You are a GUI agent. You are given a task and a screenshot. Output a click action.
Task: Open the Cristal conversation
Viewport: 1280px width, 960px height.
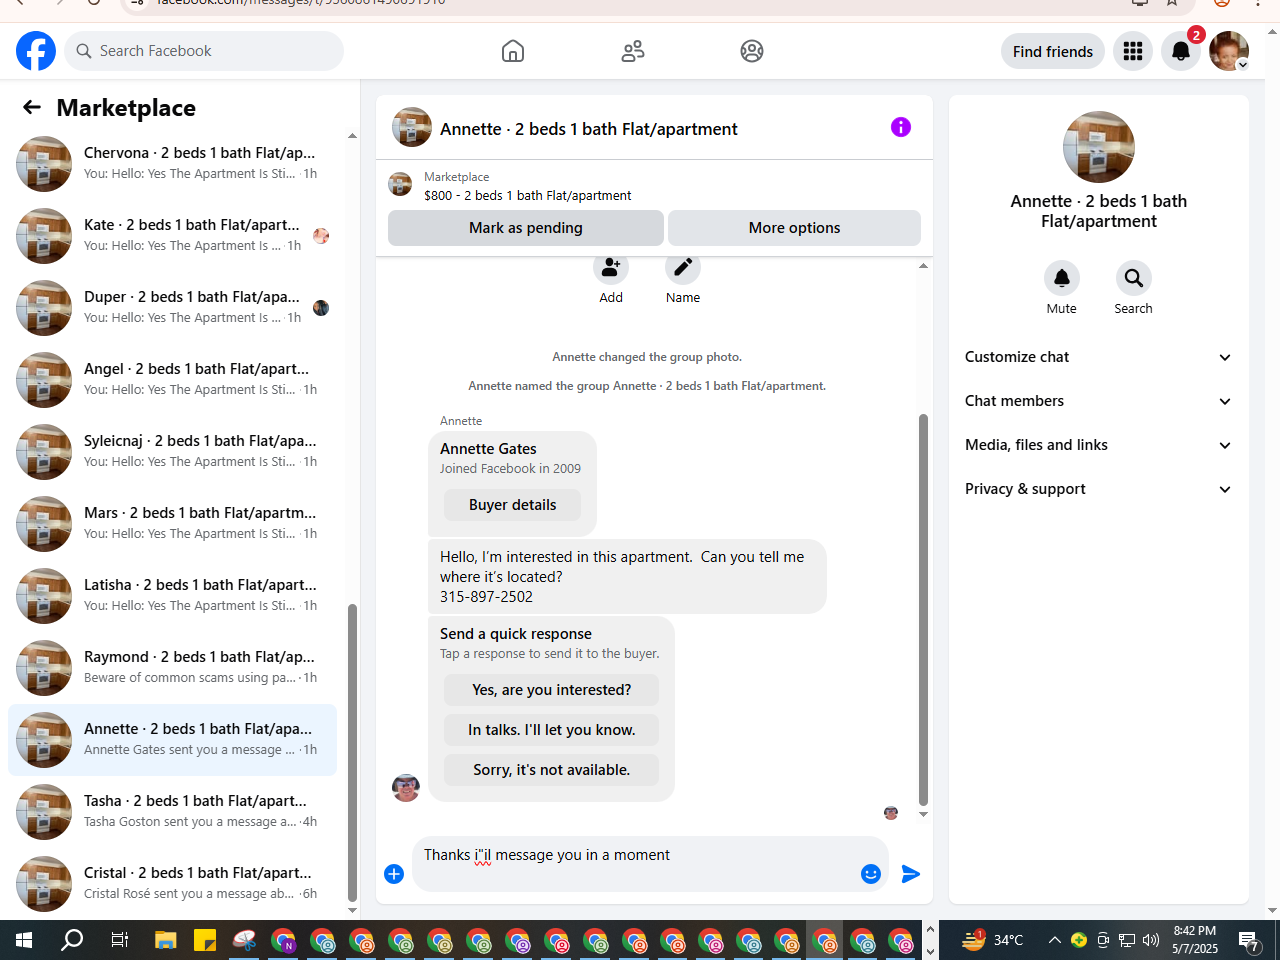(172, 884)
